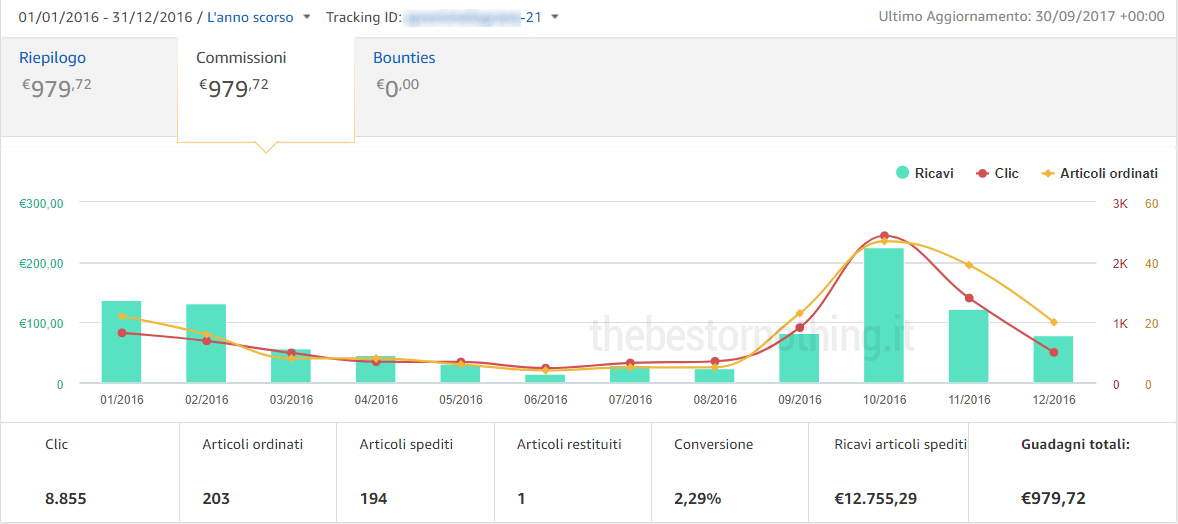Click the 03/2016 revenue bar

click(291, 366)
